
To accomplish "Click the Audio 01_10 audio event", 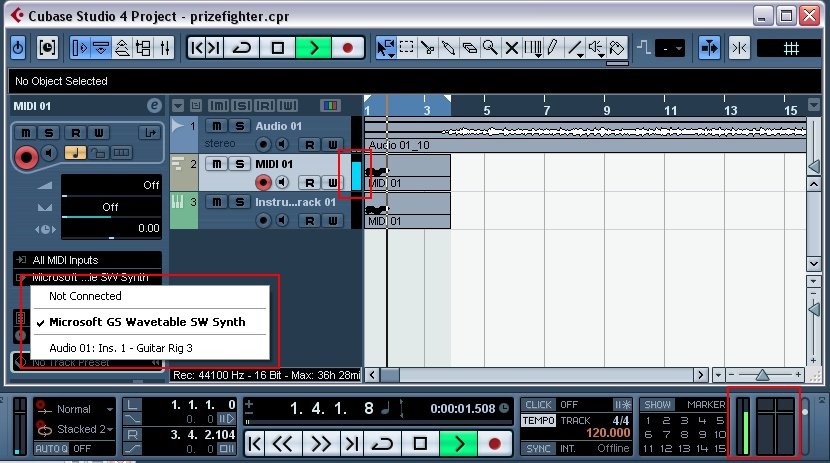I will [585, 135].
